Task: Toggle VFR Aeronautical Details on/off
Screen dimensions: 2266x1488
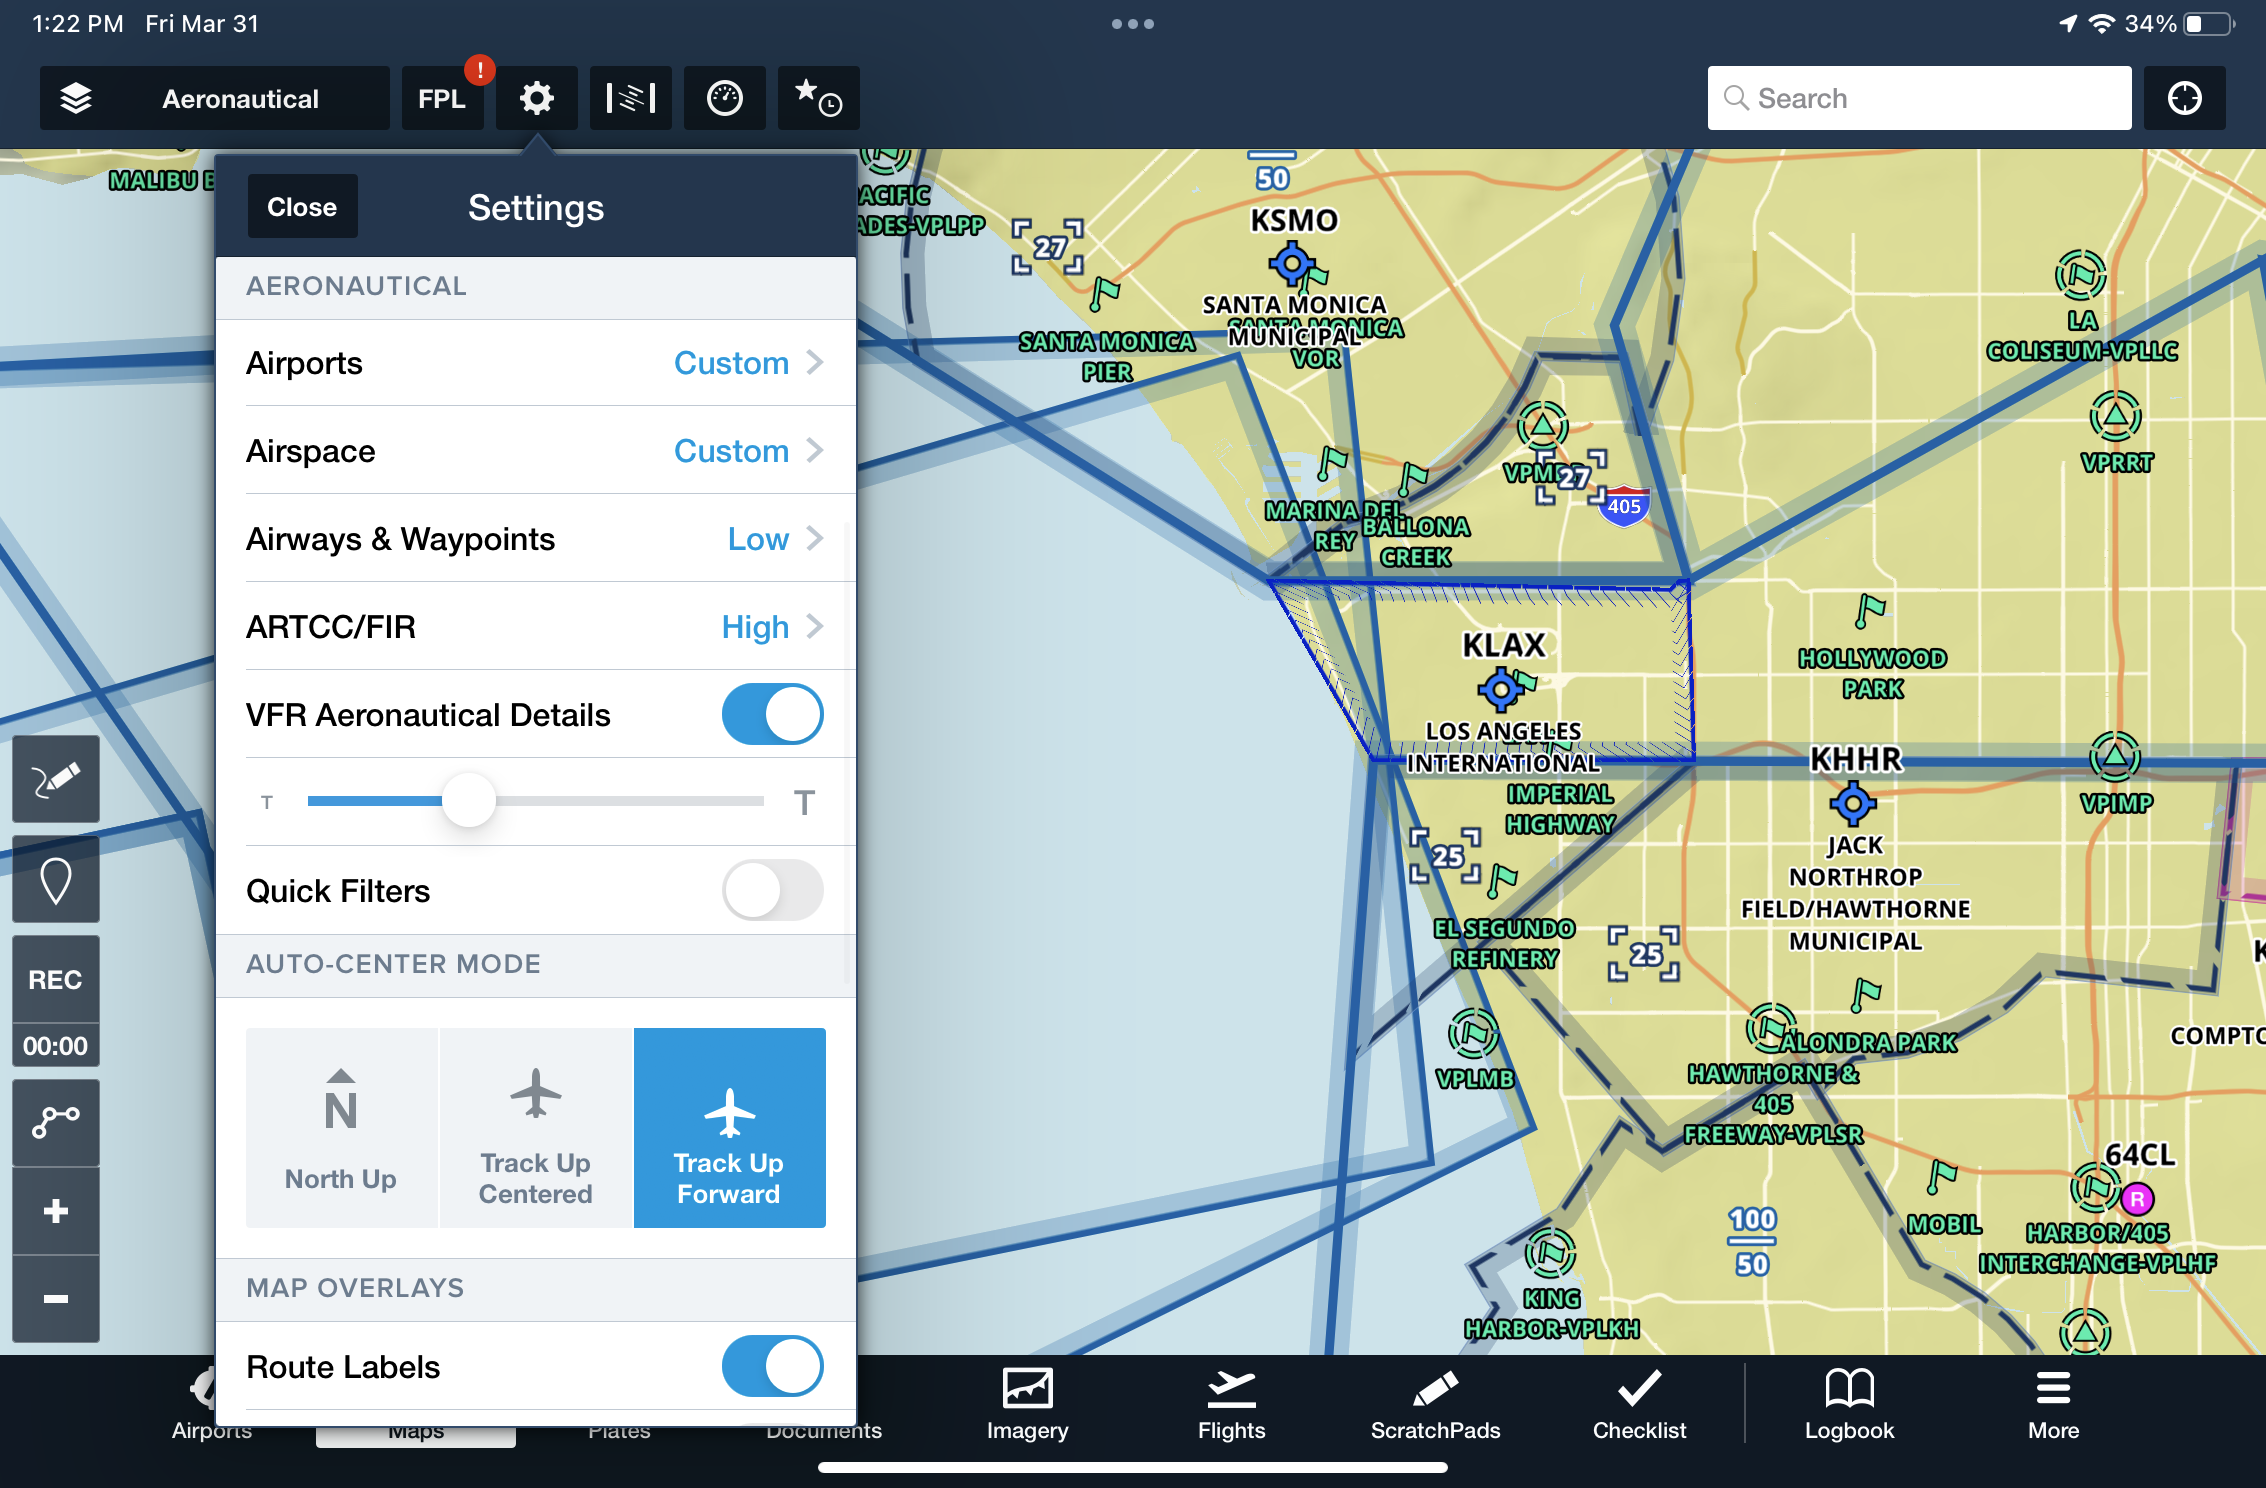Action: pyautogui.click(x=774, y=714)
